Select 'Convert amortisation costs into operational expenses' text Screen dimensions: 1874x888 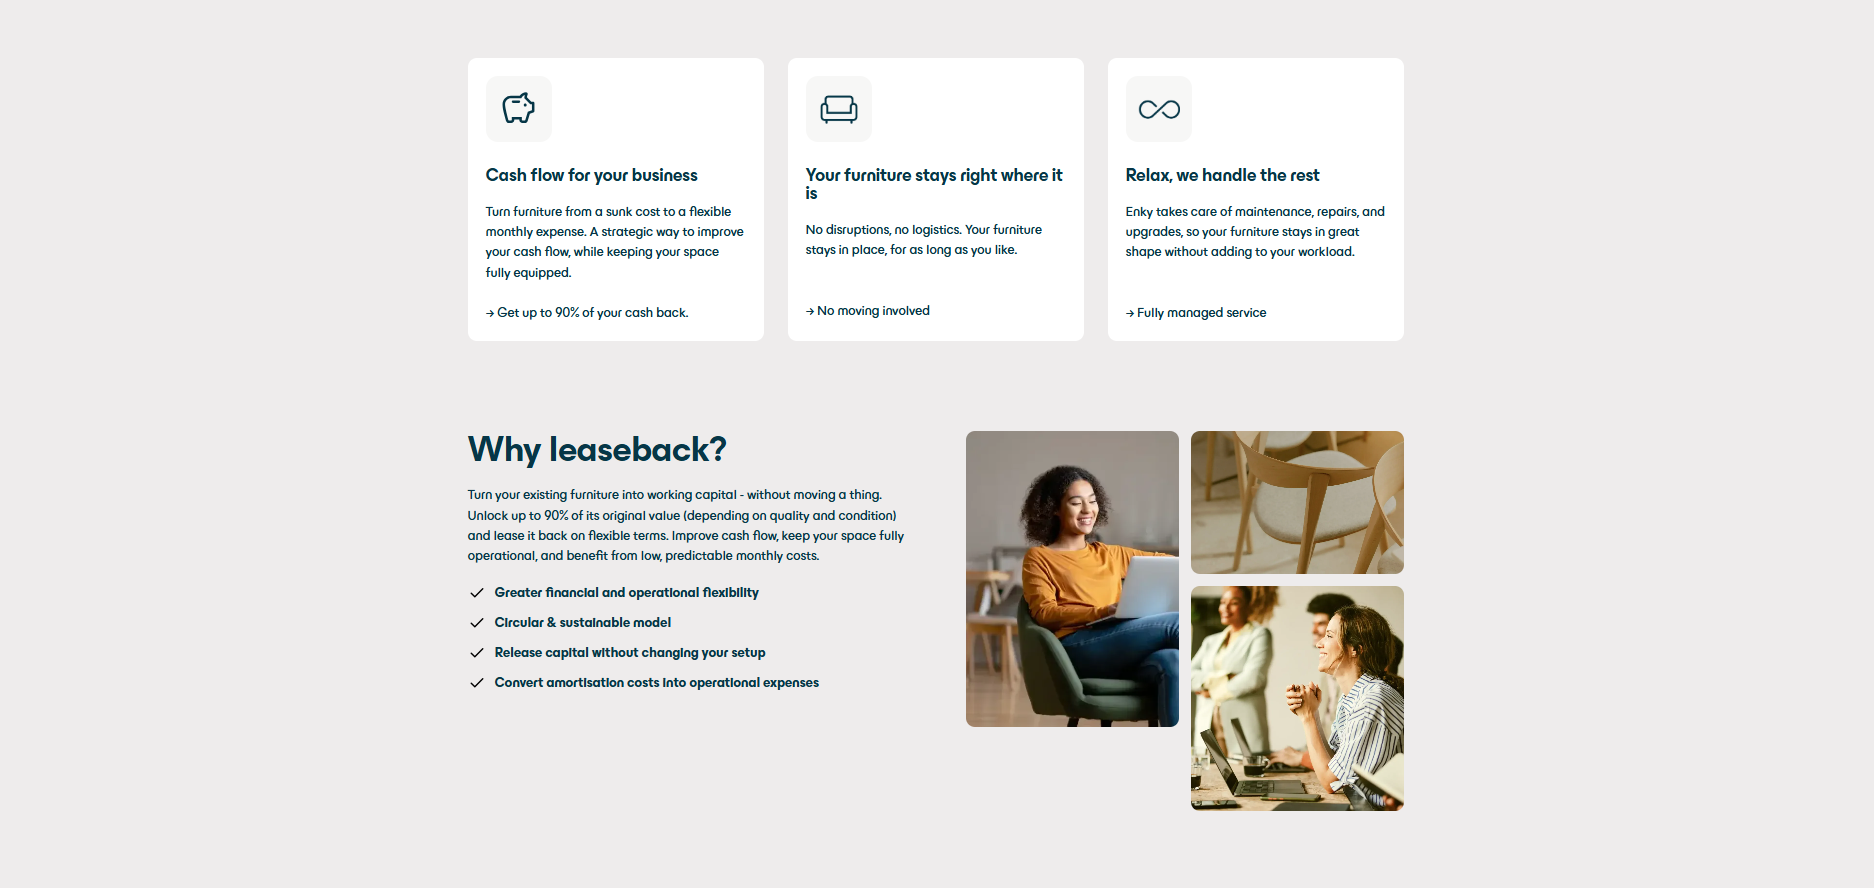click(x=656, y=683)
